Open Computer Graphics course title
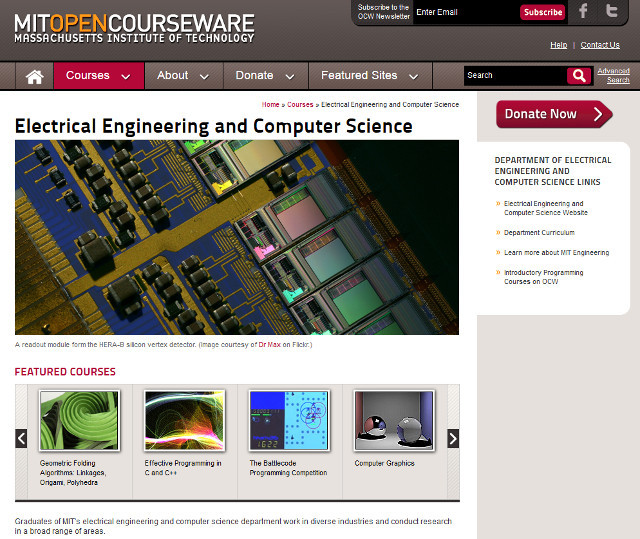Image resolution: width=640 pixels, height=539 pixels. pyautogui.click(x=384, y=464)
